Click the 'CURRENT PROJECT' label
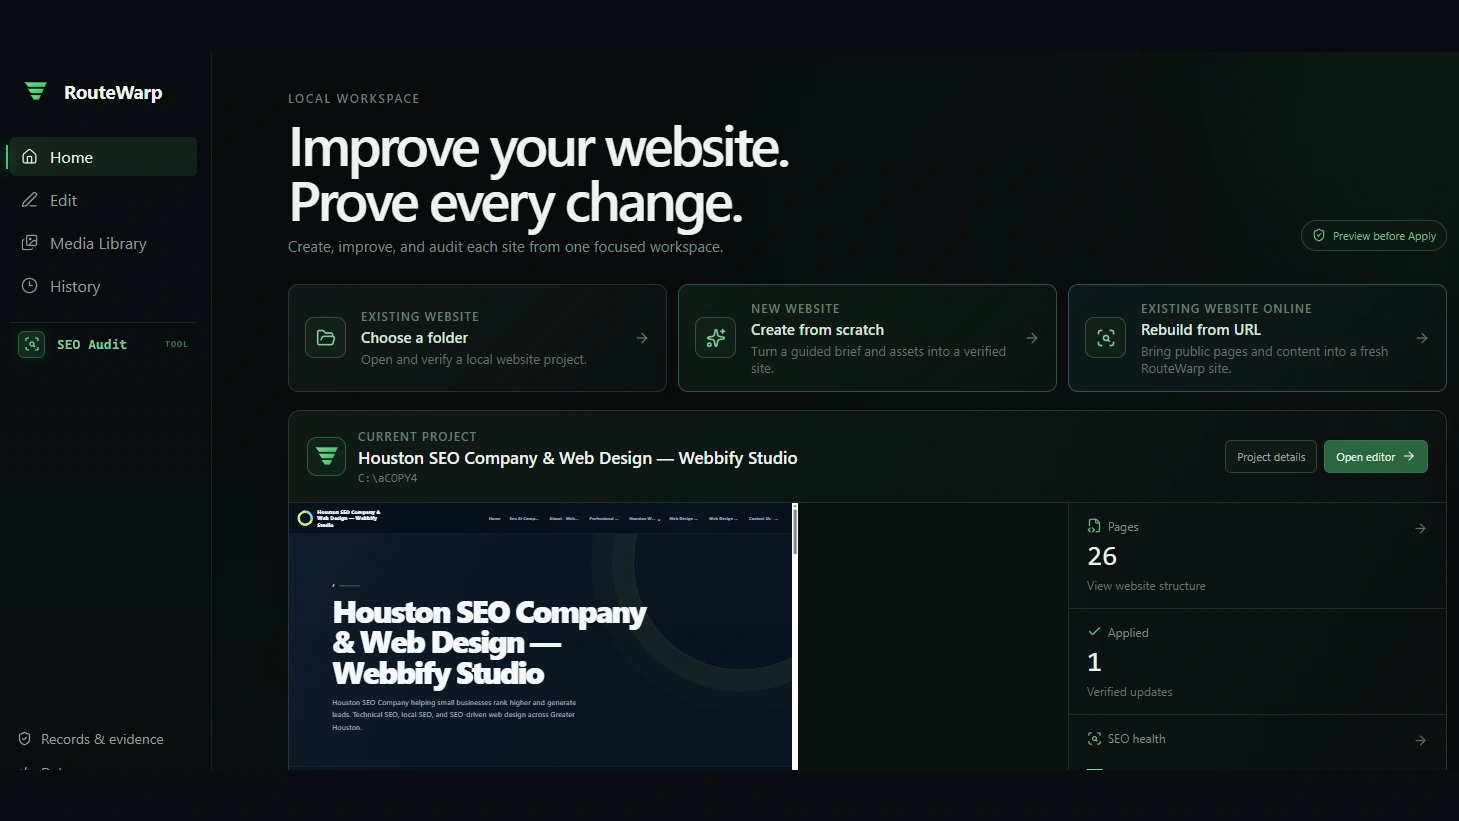 (417, 437)
